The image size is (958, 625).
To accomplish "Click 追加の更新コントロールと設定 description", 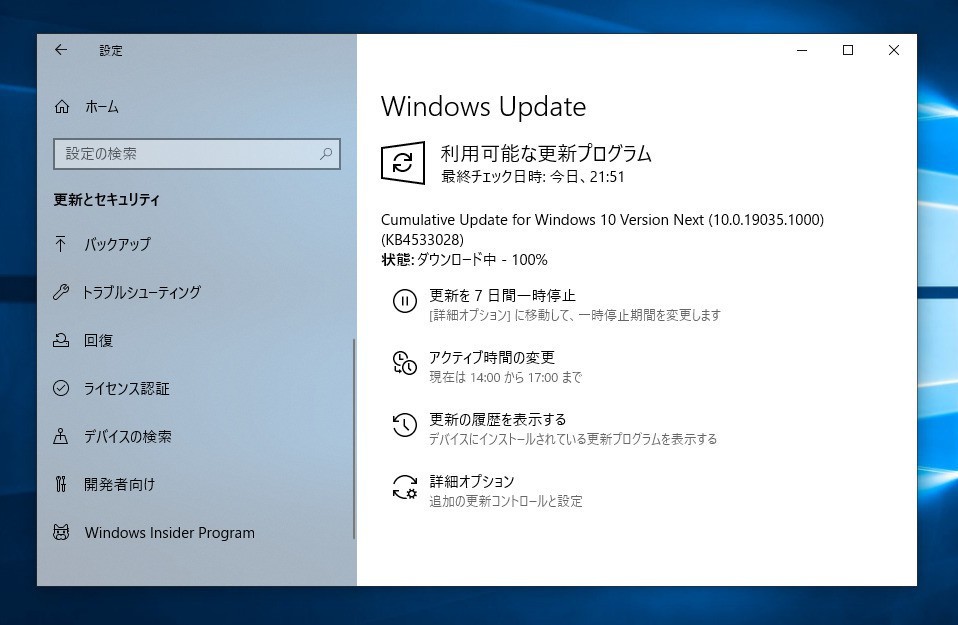I will pos(506,502).
